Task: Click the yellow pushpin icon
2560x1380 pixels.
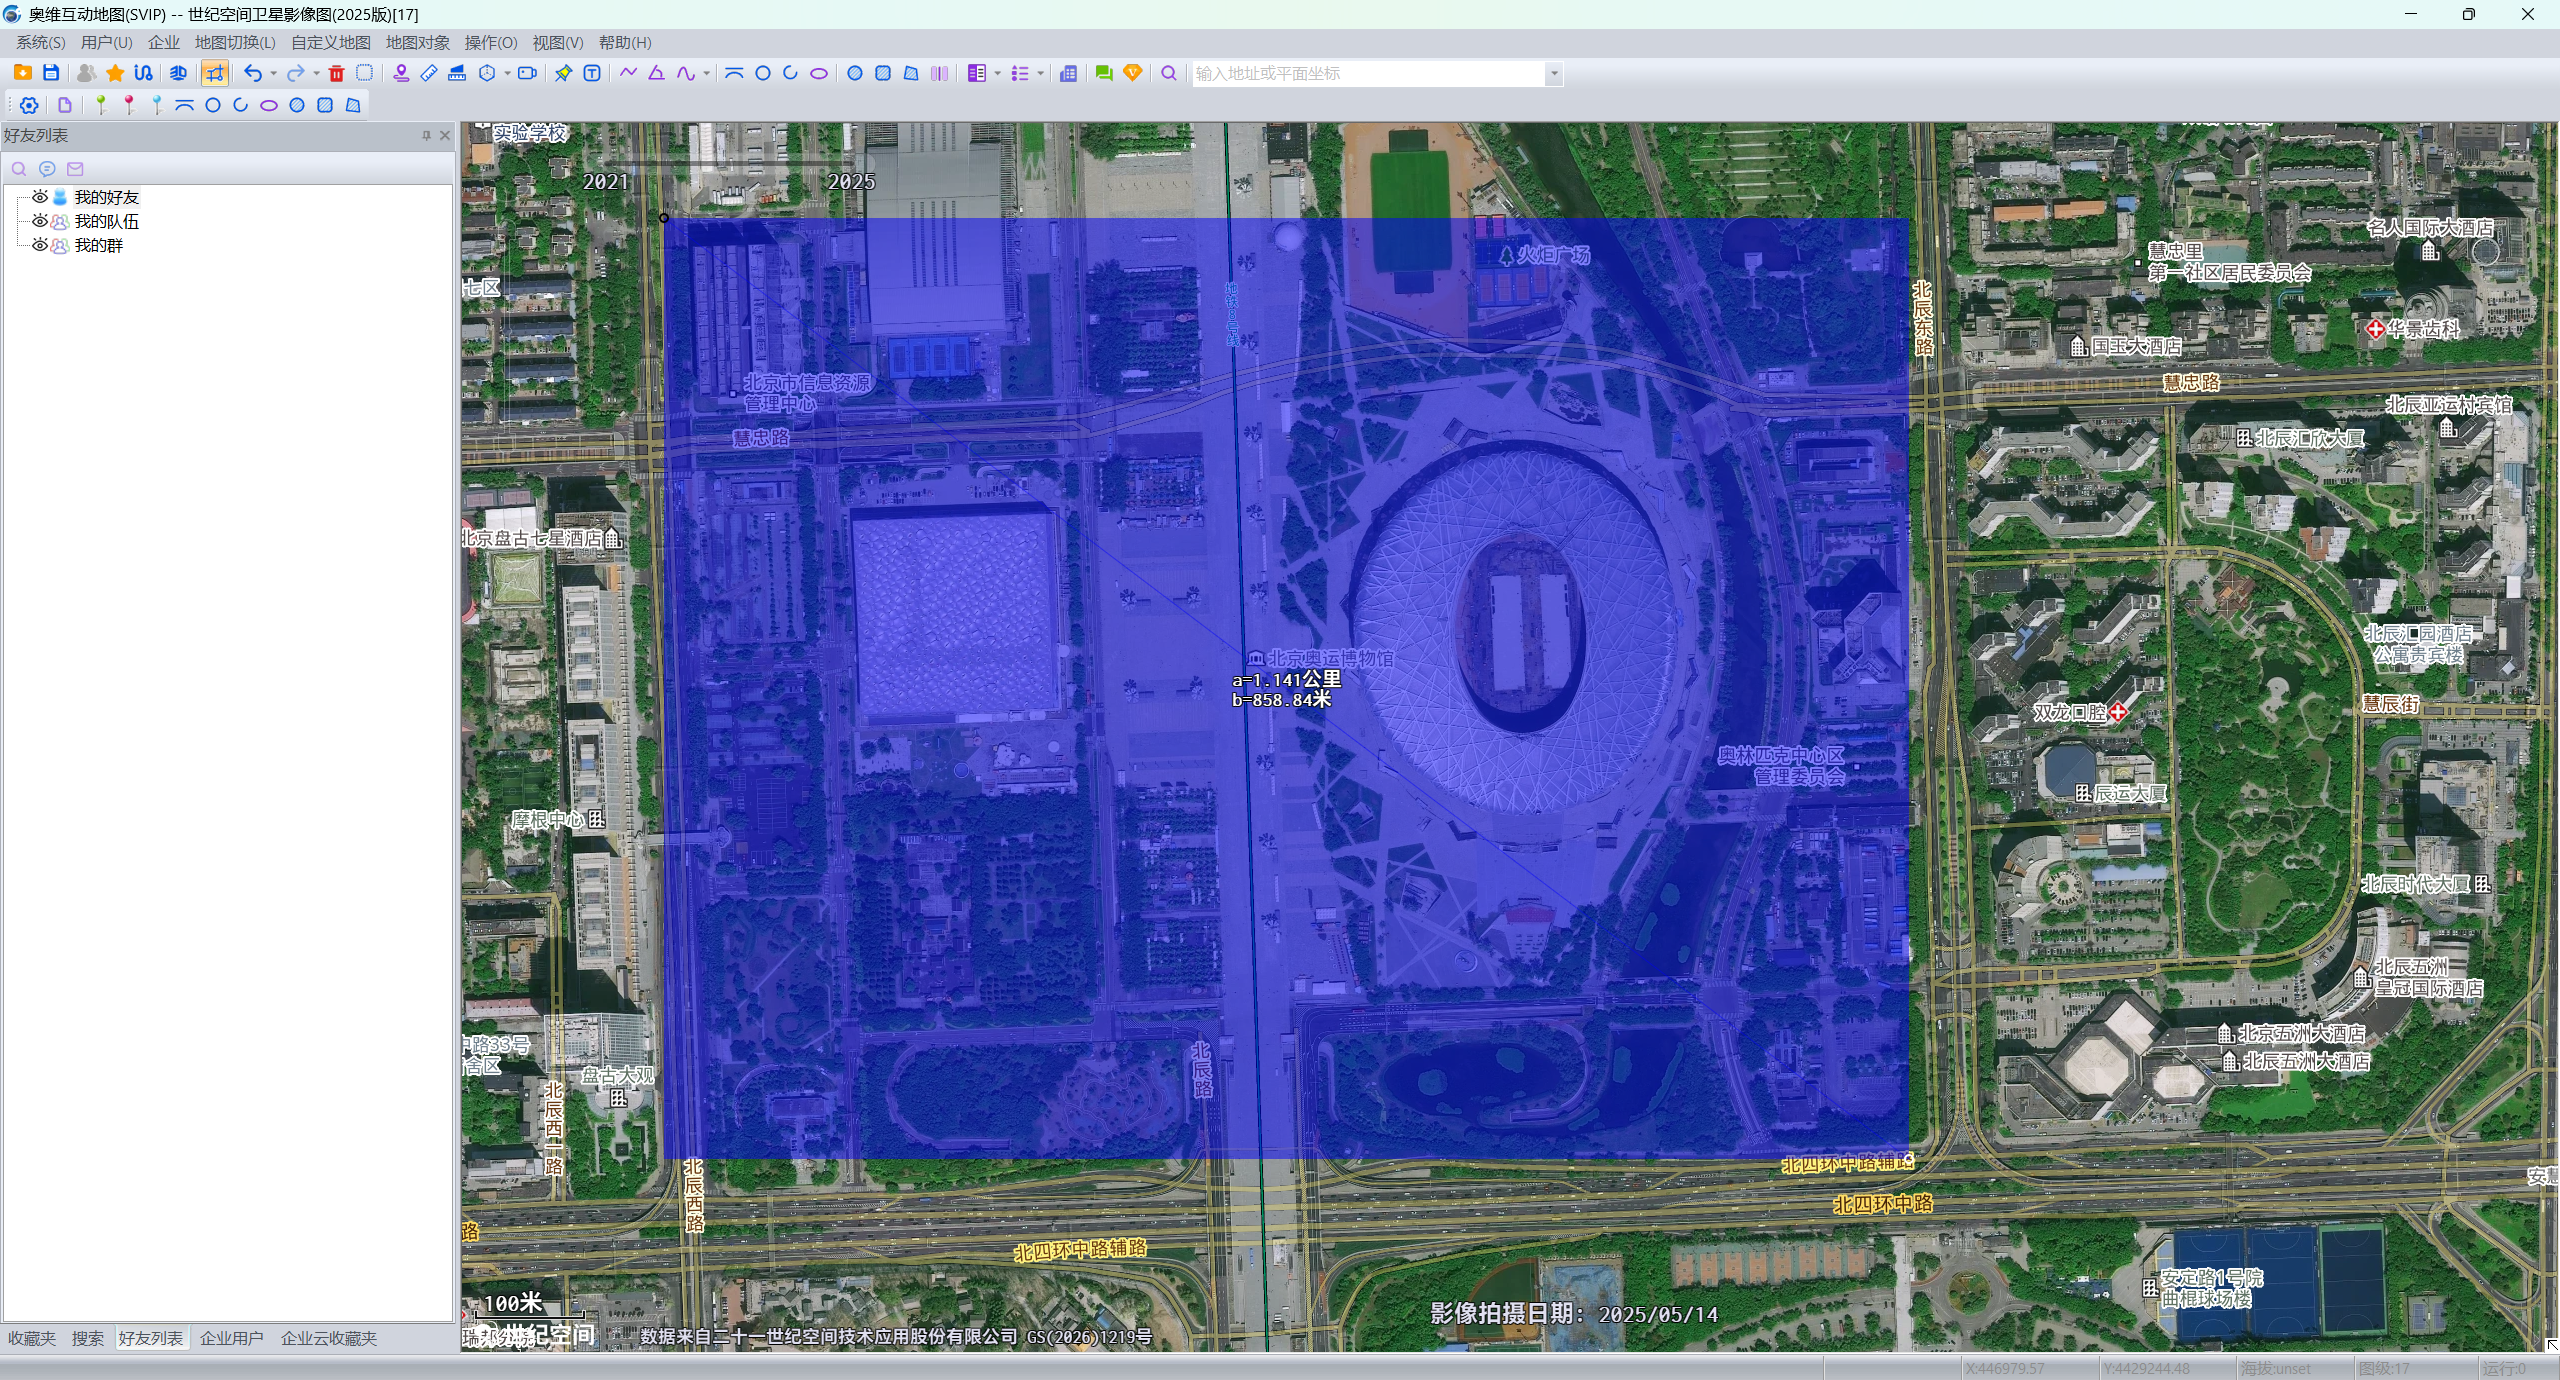Action: (x=564, y=73)
